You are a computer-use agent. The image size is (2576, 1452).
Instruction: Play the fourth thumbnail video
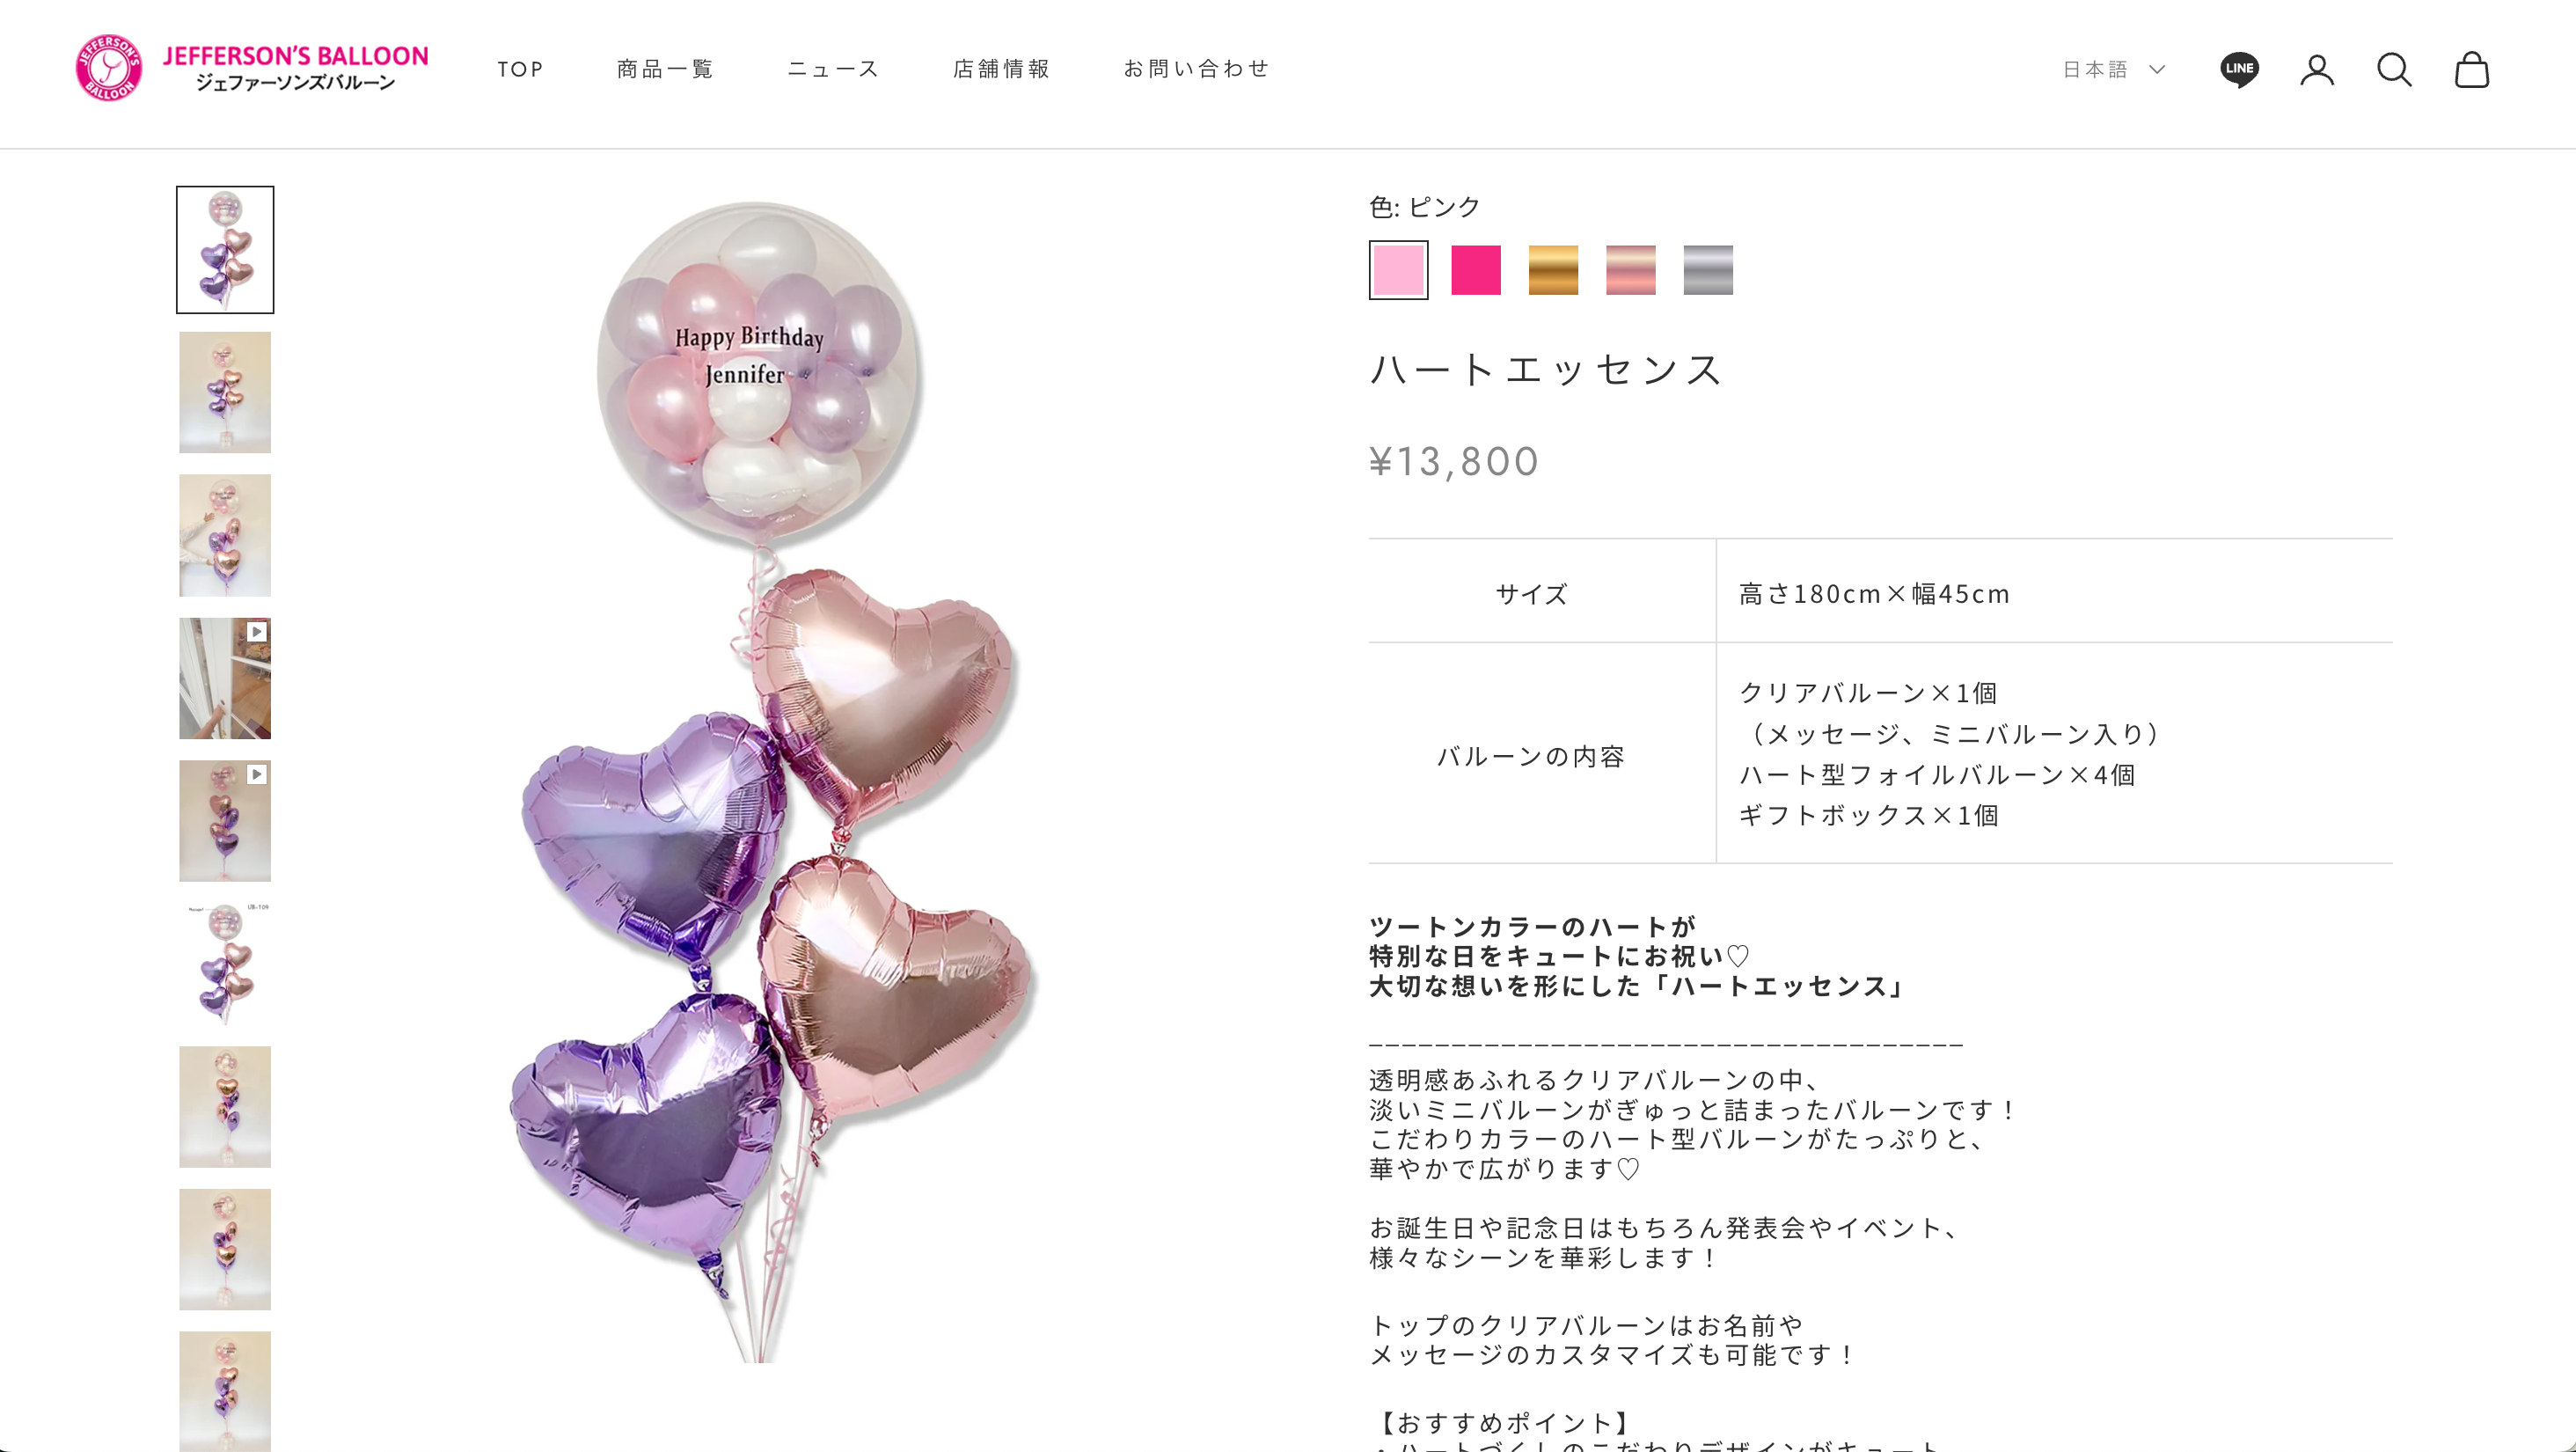pyautogui.click(x=225, y=678)
